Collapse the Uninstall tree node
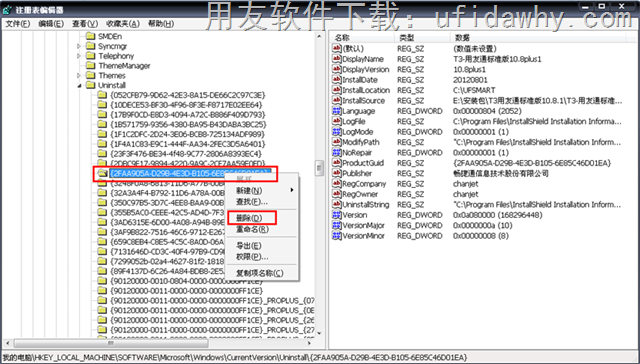Image resolution: width=640 pixels, height=364 pixels. (x=79, y=85)
